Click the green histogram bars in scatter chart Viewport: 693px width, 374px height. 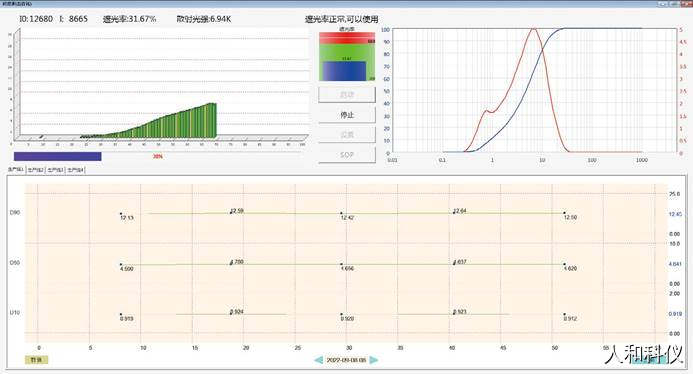pos(168,122)
